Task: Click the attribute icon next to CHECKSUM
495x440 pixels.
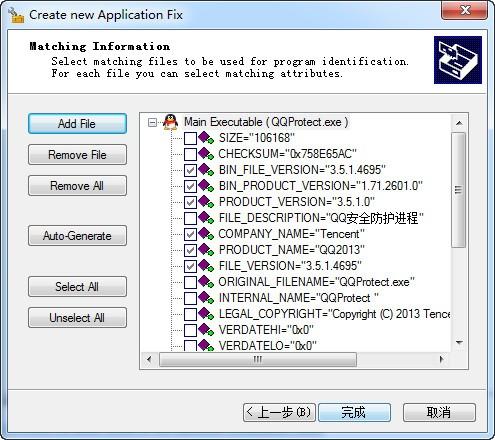Action: pyautogui.click(x=206, y=154)
